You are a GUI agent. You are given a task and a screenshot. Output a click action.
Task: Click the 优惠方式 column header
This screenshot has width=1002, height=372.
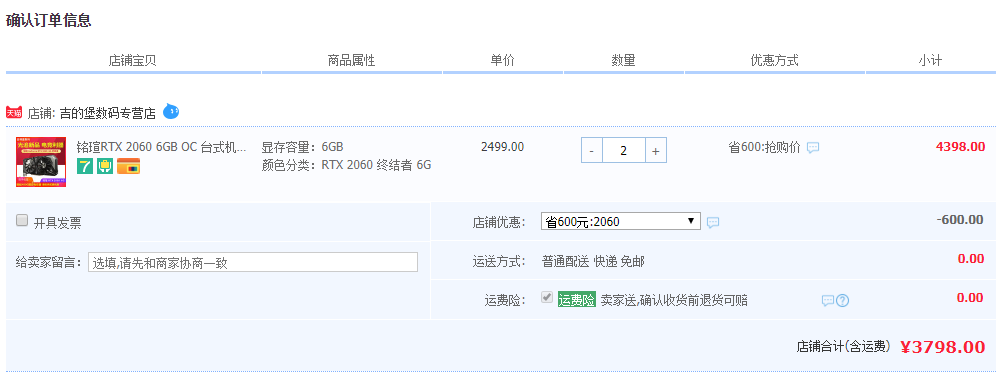coord(775,61)
